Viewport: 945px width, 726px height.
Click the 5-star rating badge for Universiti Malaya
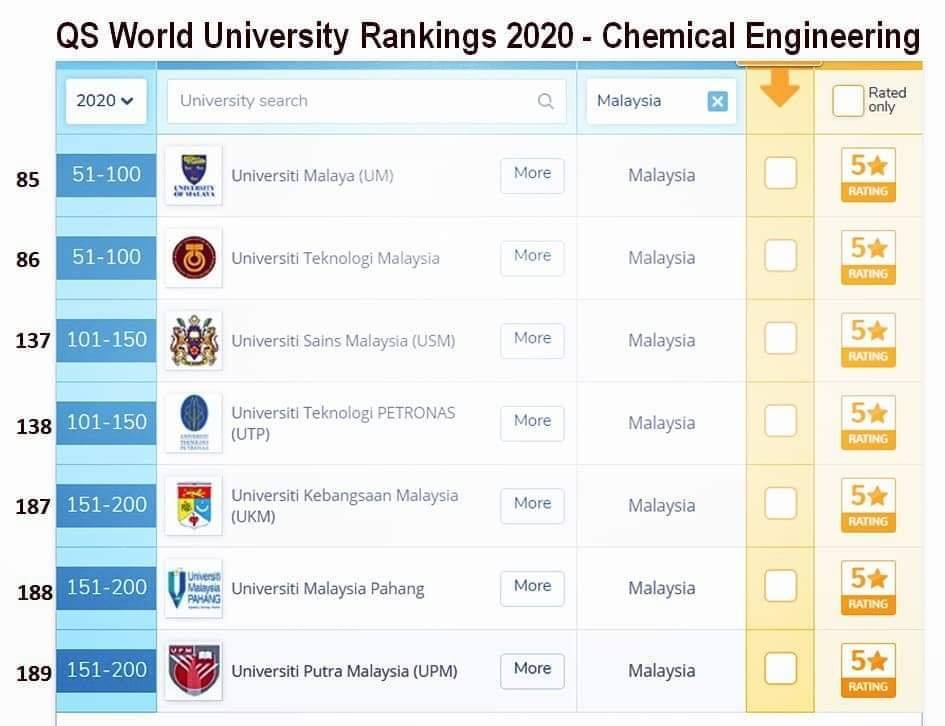(868, 175)
